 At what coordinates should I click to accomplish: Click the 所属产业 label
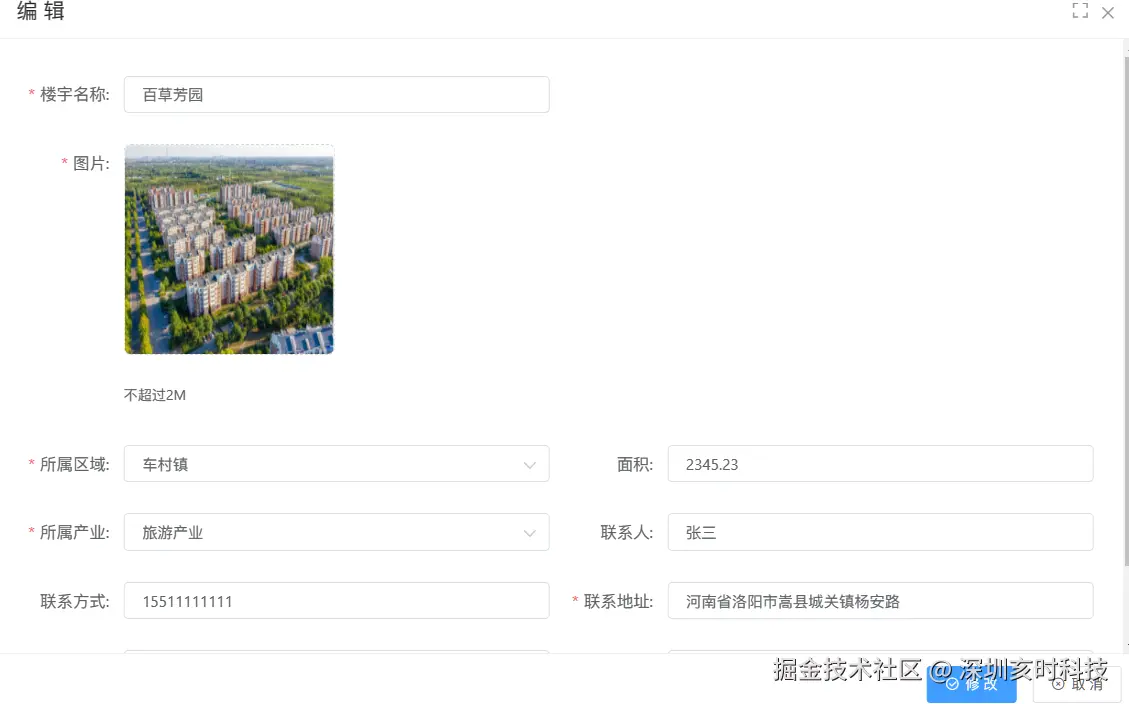pyautogui.click(x=74, y=533)
